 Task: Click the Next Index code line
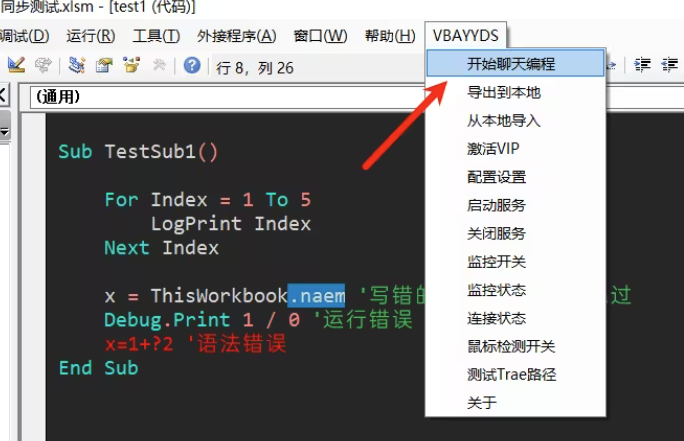161,248
